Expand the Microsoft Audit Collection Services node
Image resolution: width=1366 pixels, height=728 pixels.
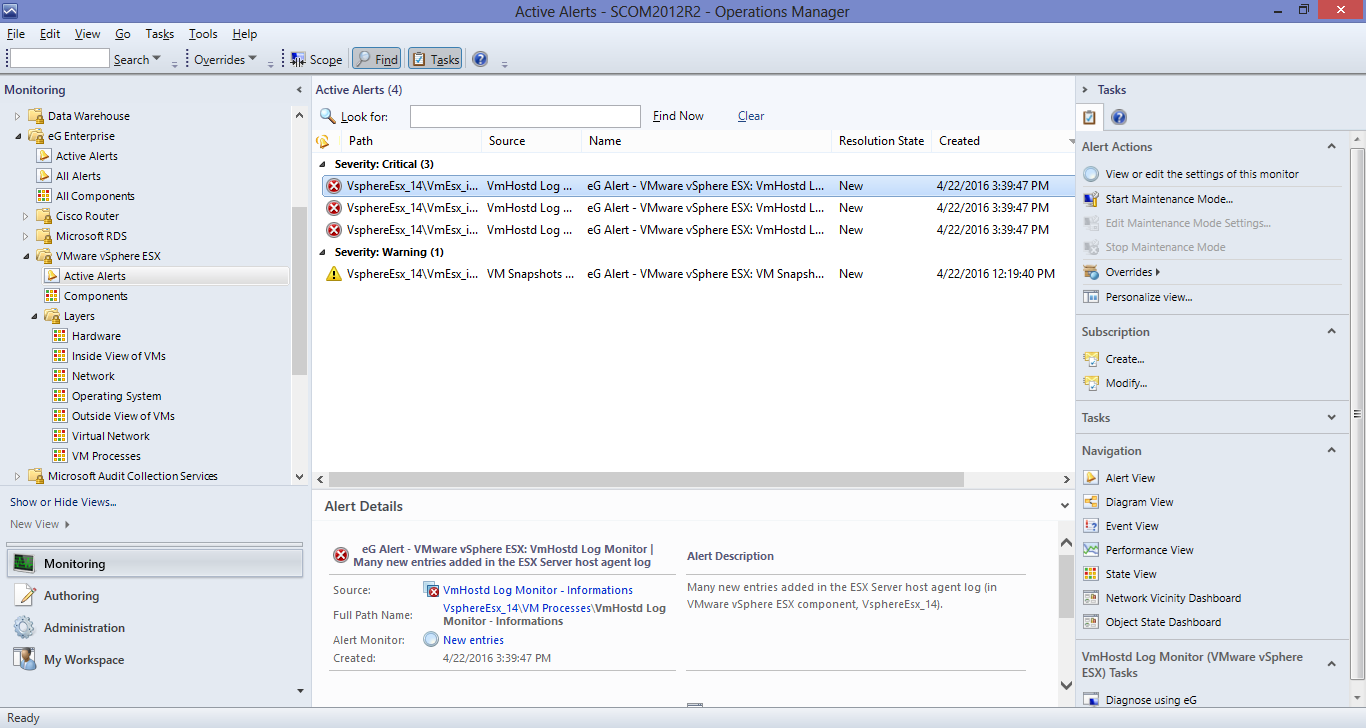[x=17, y=476]
